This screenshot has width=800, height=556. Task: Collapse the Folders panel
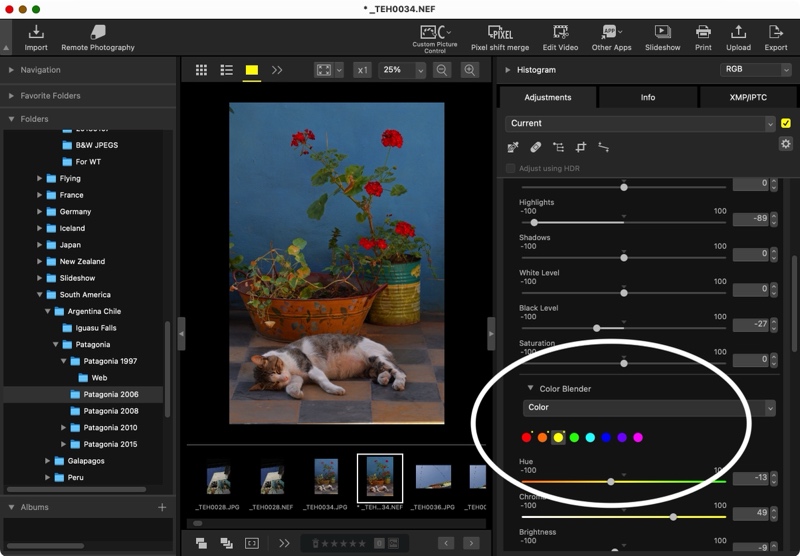11,119
